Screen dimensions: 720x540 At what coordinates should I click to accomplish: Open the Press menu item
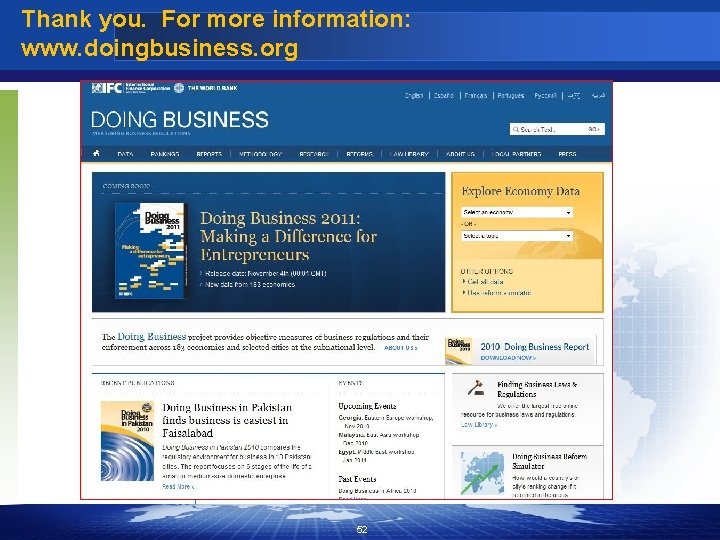click(x=567, y=154)
